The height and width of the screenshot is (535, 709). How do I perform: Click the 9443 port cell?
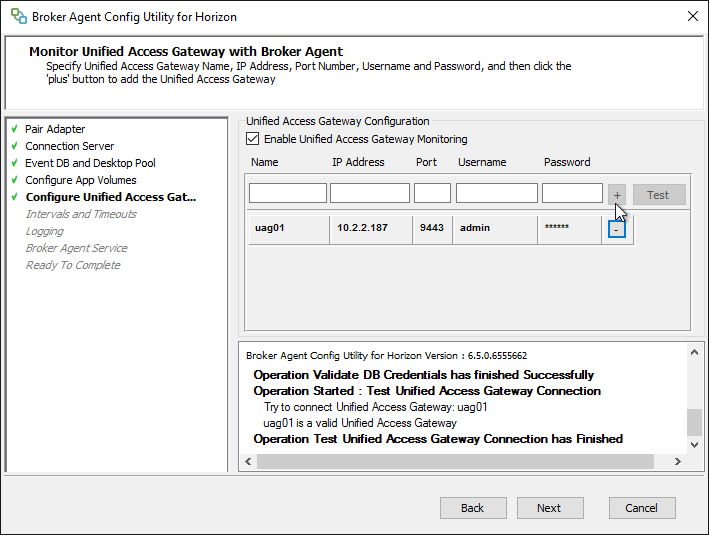pyautogui.click(x=432, y=230)
